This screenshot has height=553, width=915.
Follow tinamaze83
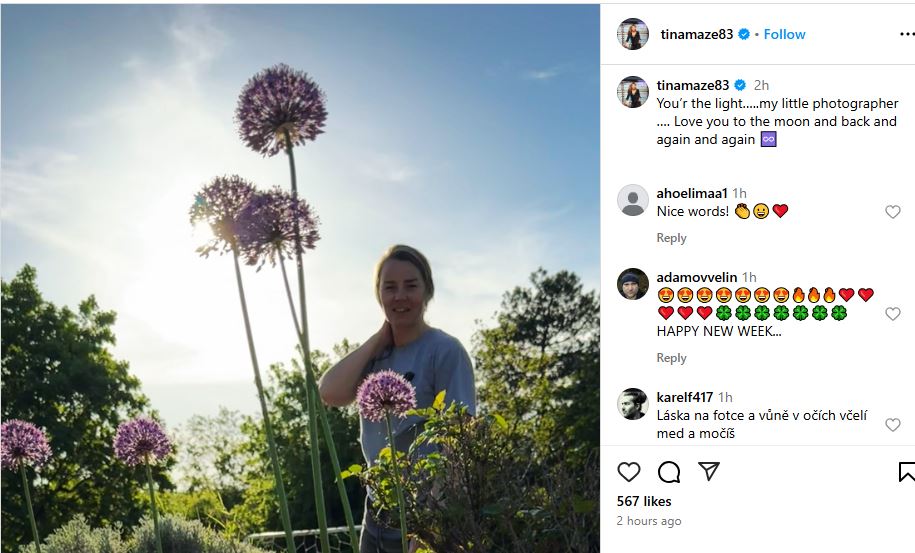pyautogui.click(x=784, y=34)
